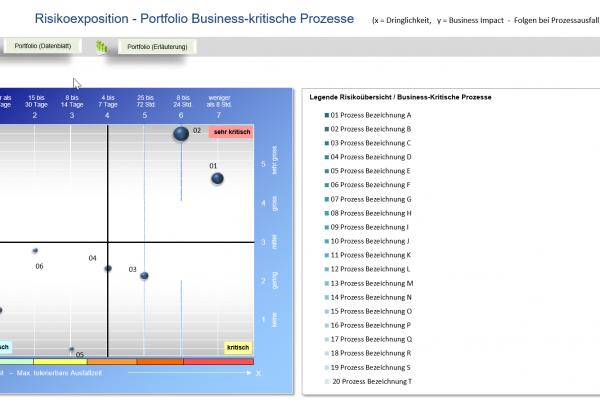This screenshot has width=600, height=400.
Task: Select legend entry 20 Prozess Bezeichnung T
Action: [370, 381]
